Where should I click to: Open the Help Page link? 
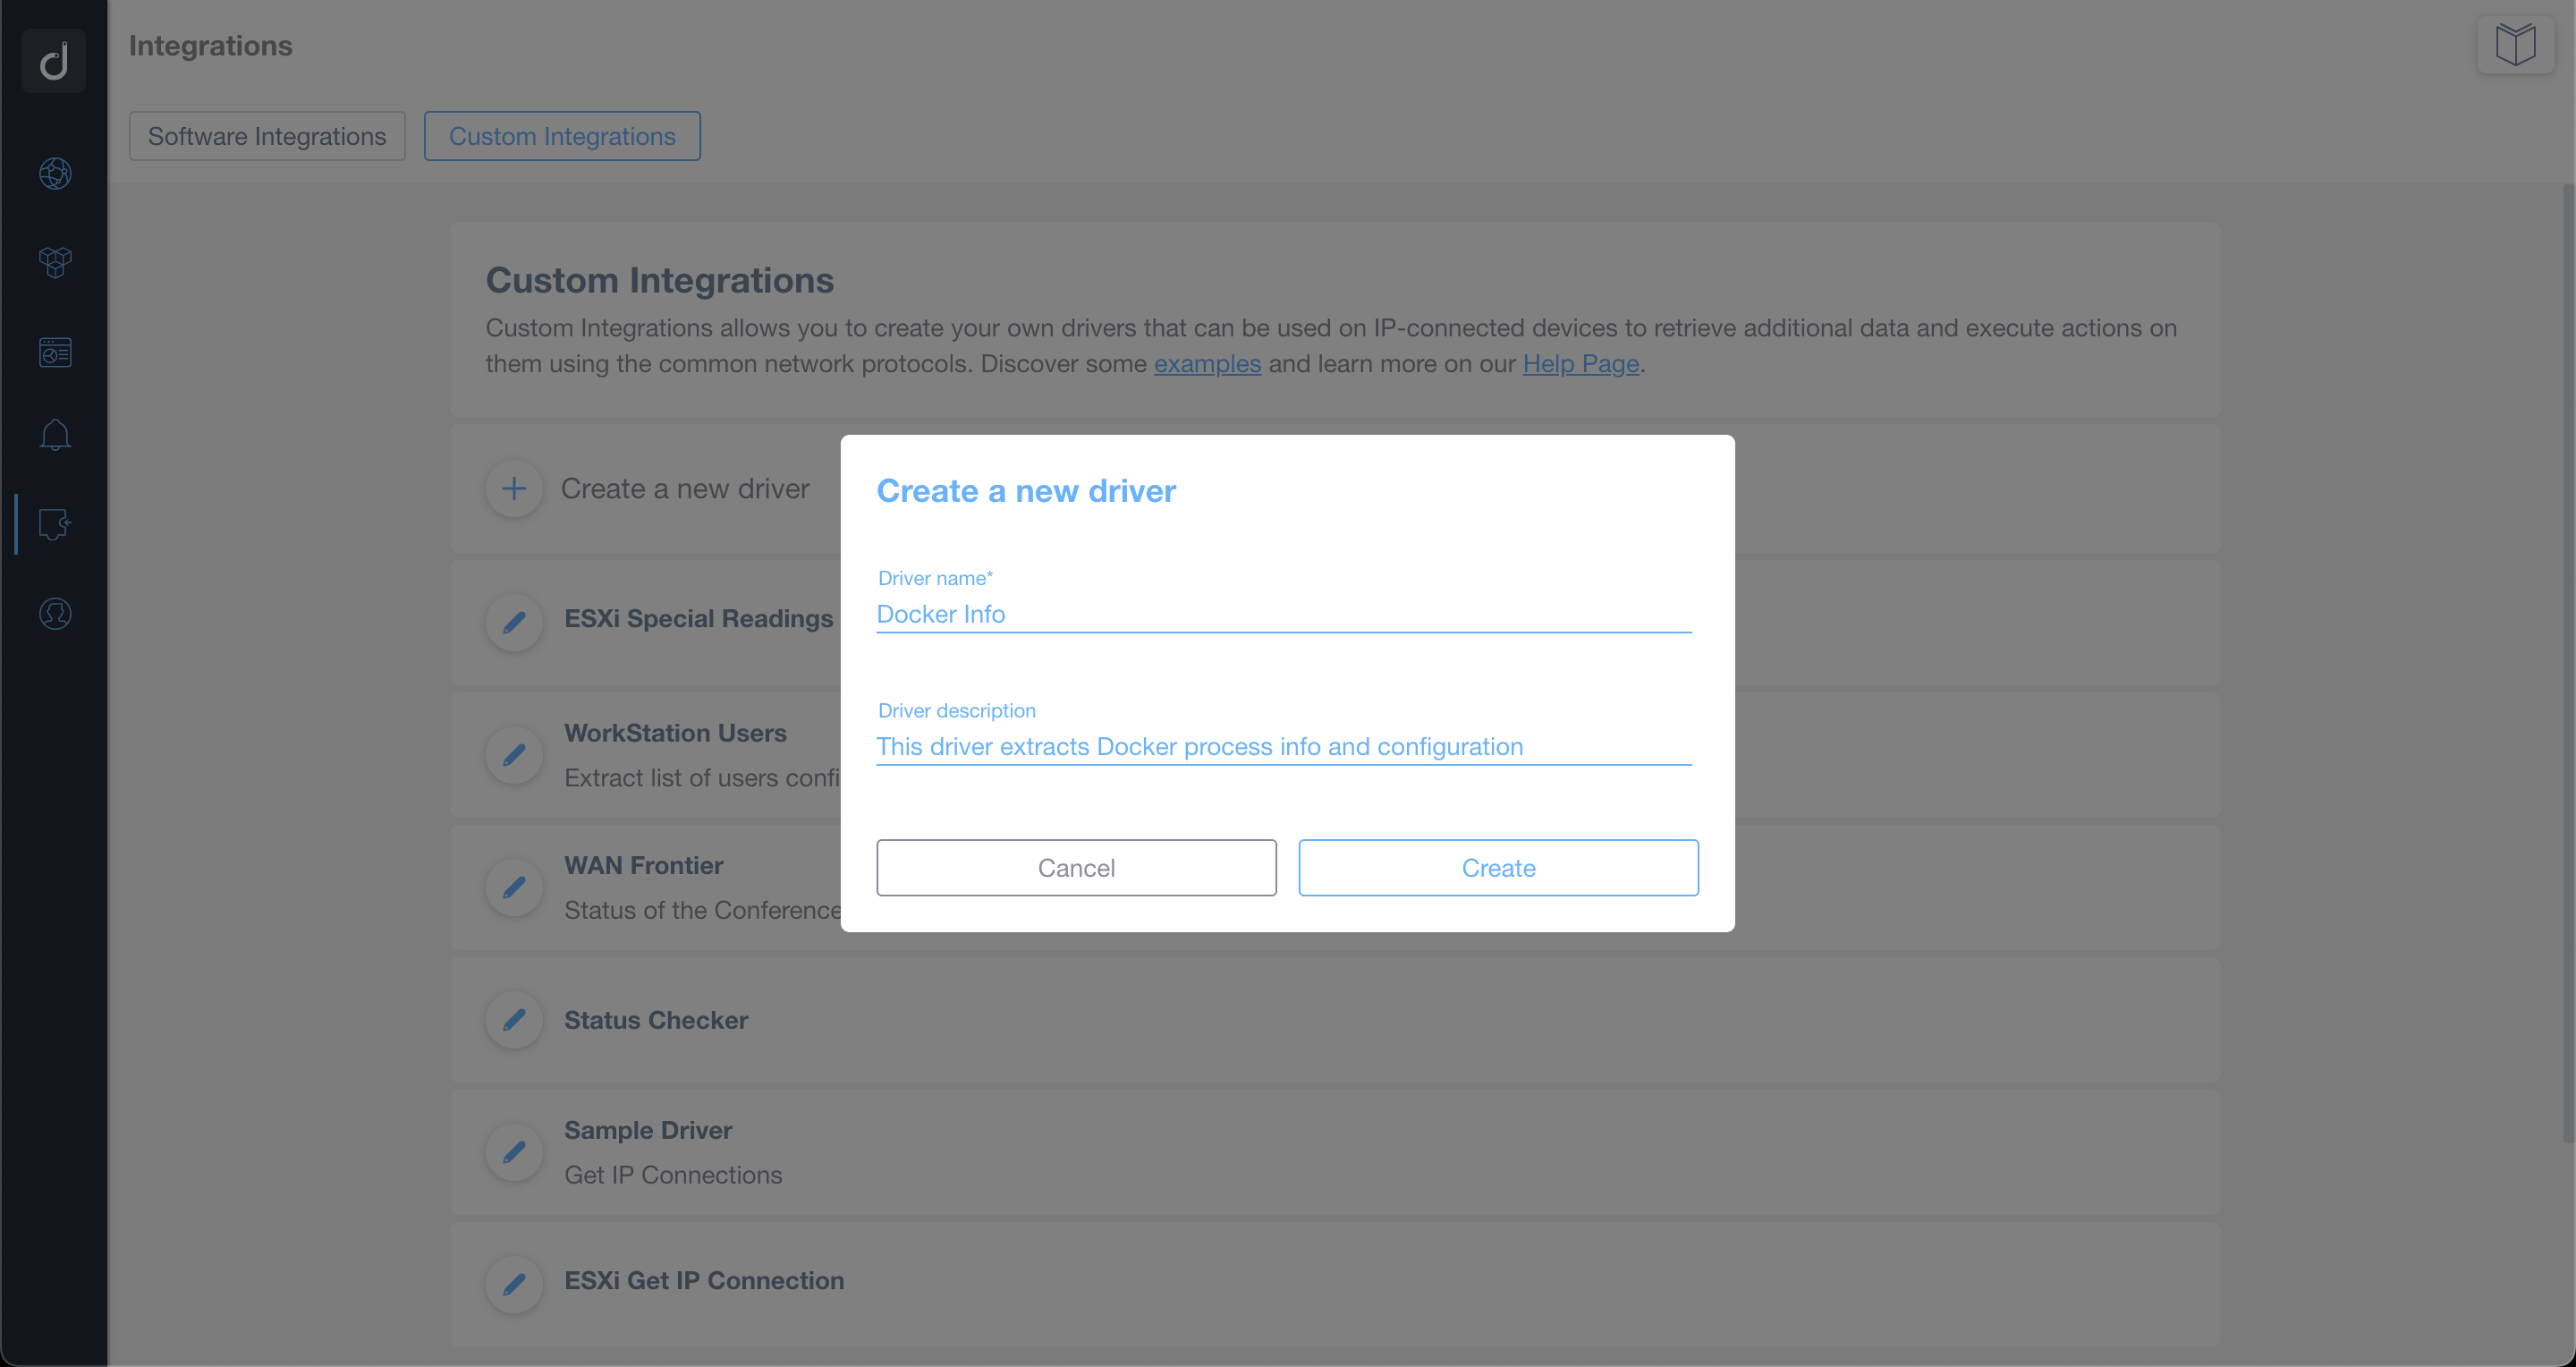tap(1580, 363)
